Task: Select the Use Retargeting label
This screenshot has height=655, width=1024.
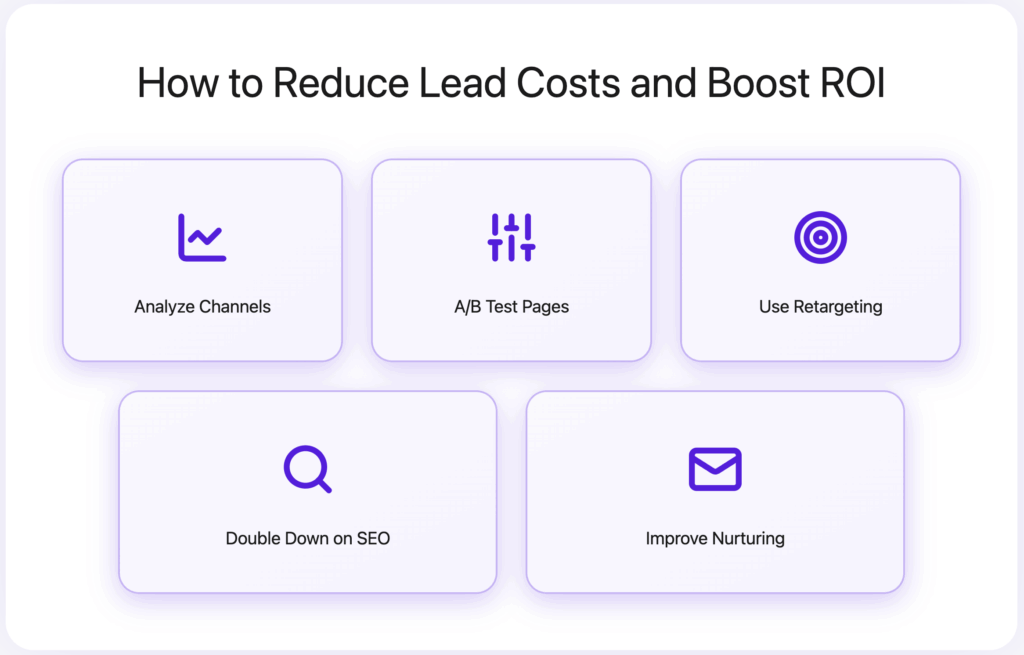Action: click(820, 307)
